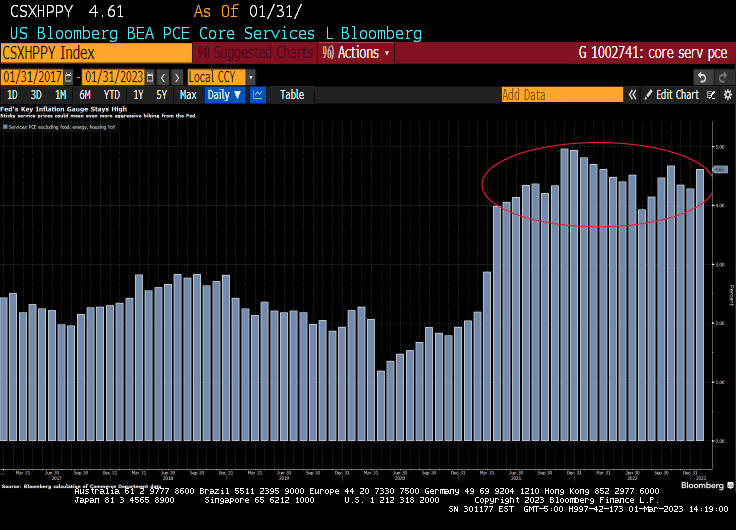This screenshot has width=736, height=530.
Task: Open end date calendar picker icon
Action: click(x=151, y=77)
